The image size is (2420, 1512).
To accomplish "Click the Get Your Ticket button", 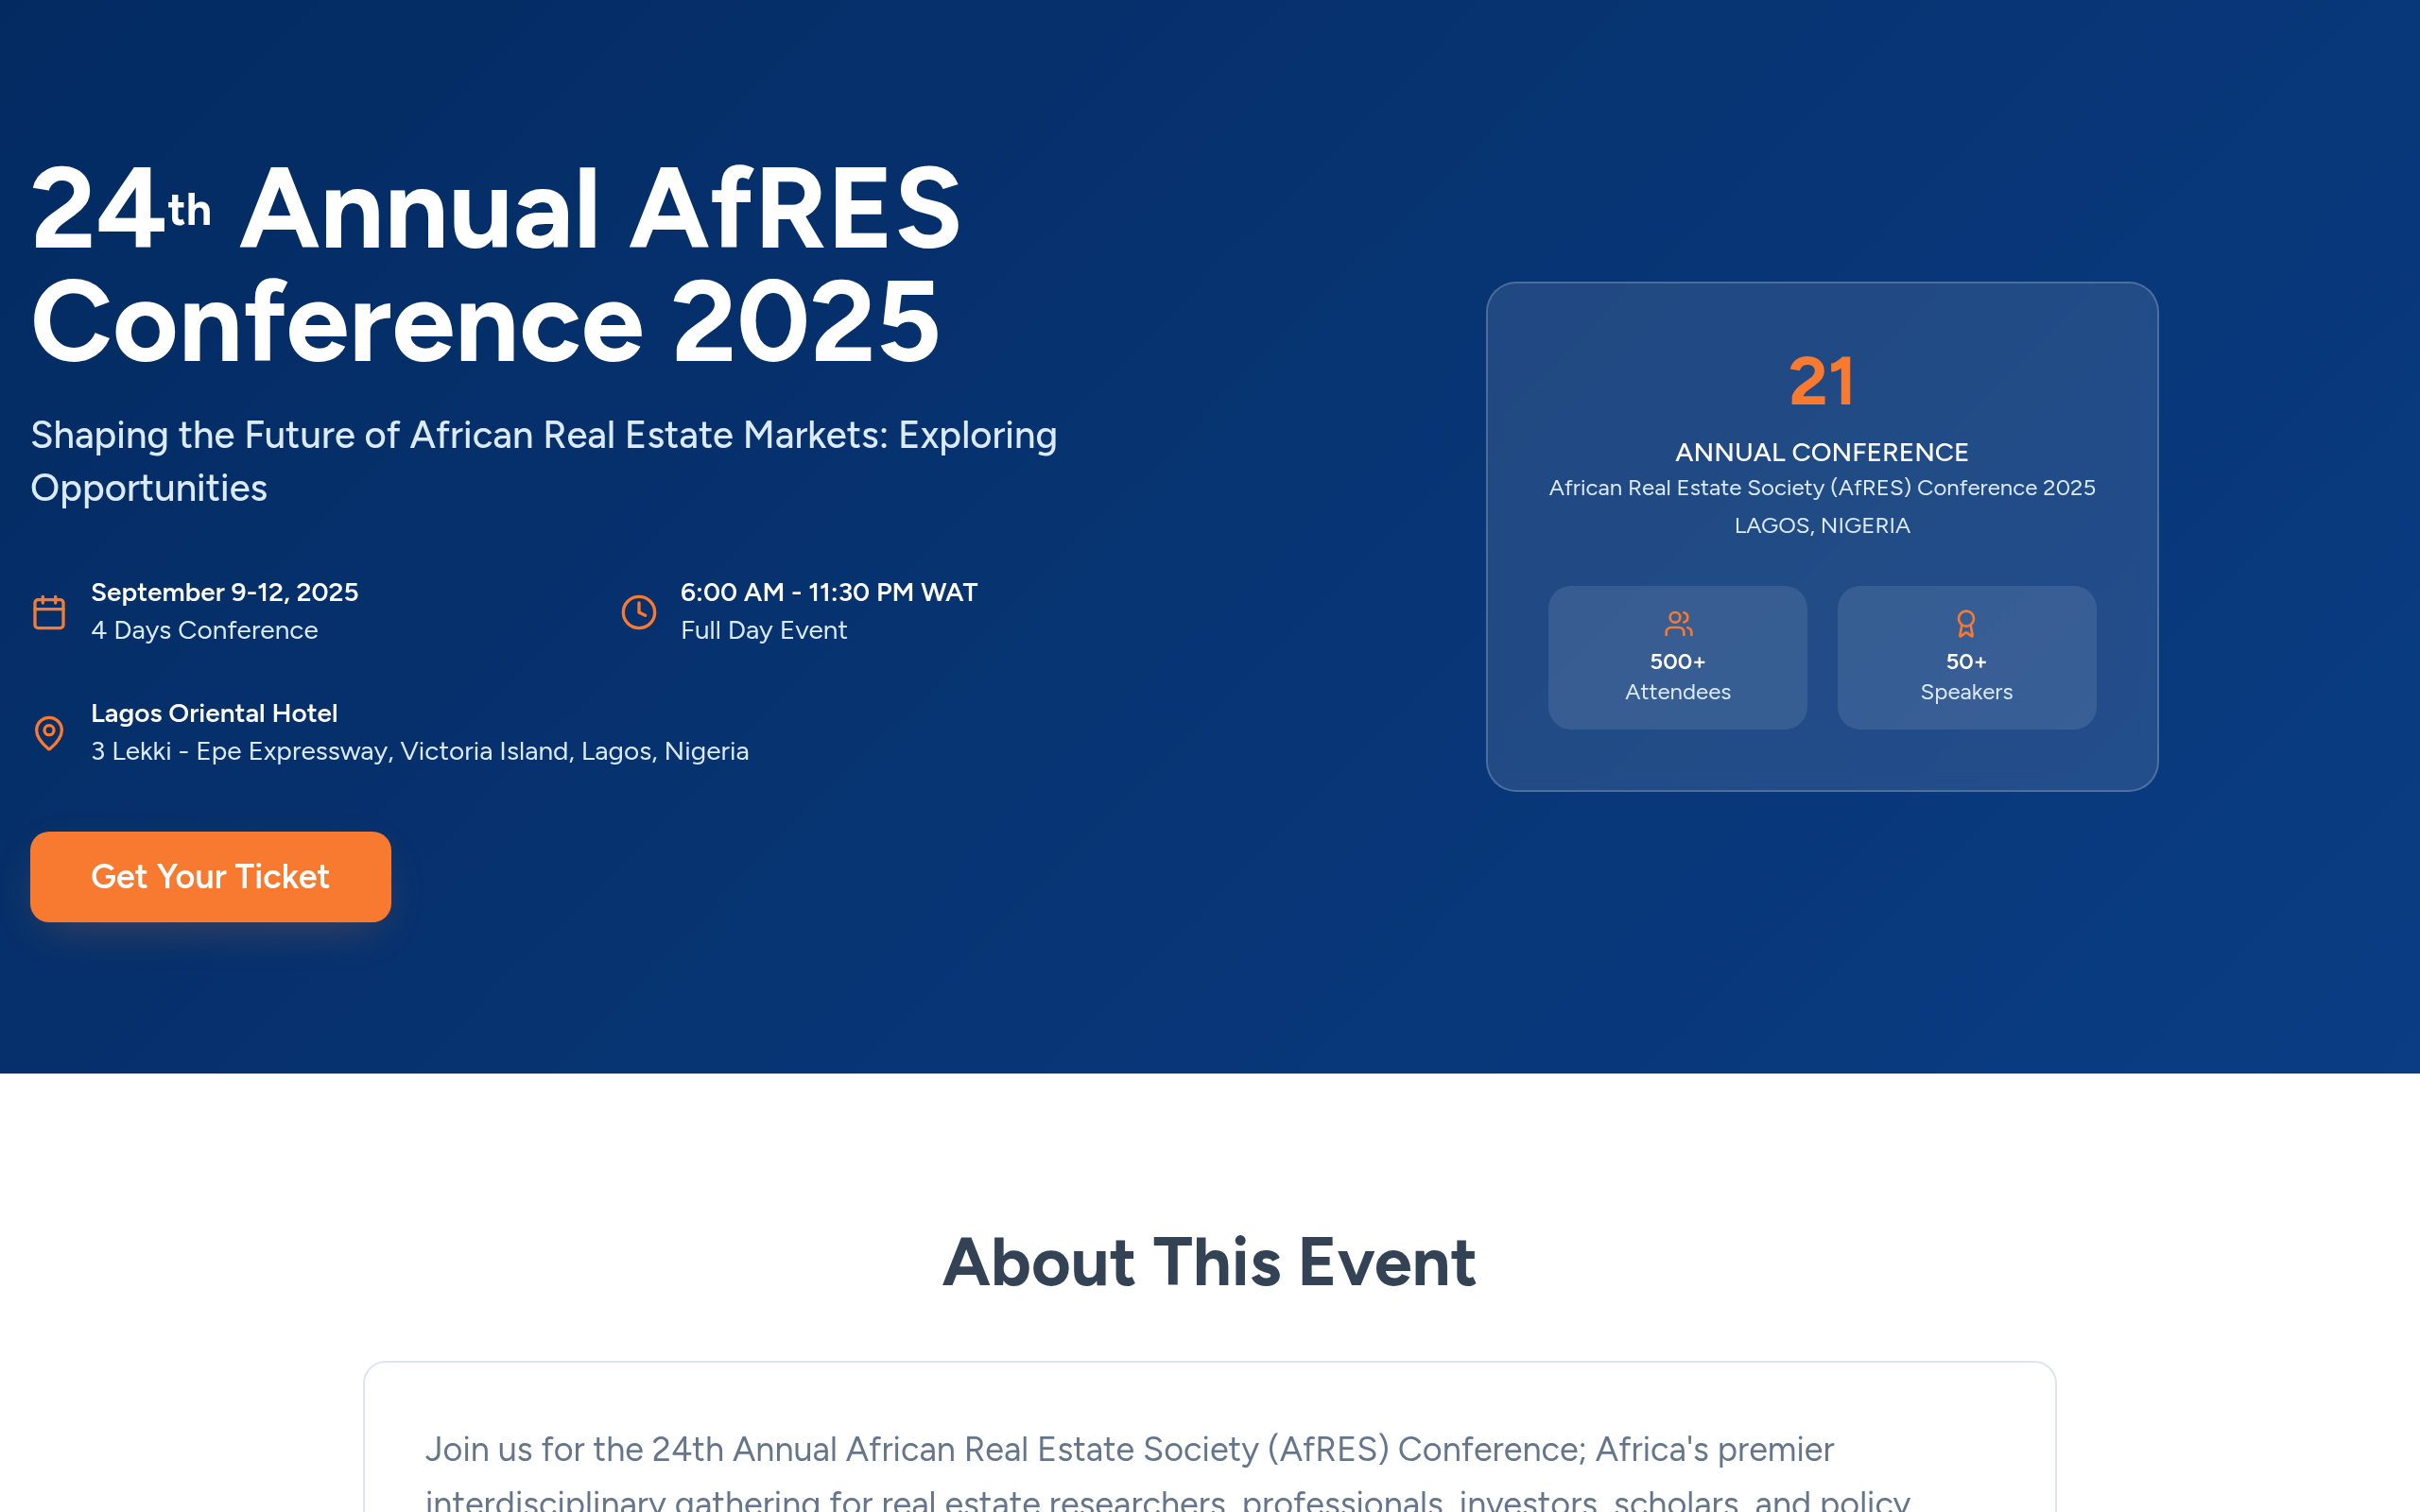I will (210, 876).
